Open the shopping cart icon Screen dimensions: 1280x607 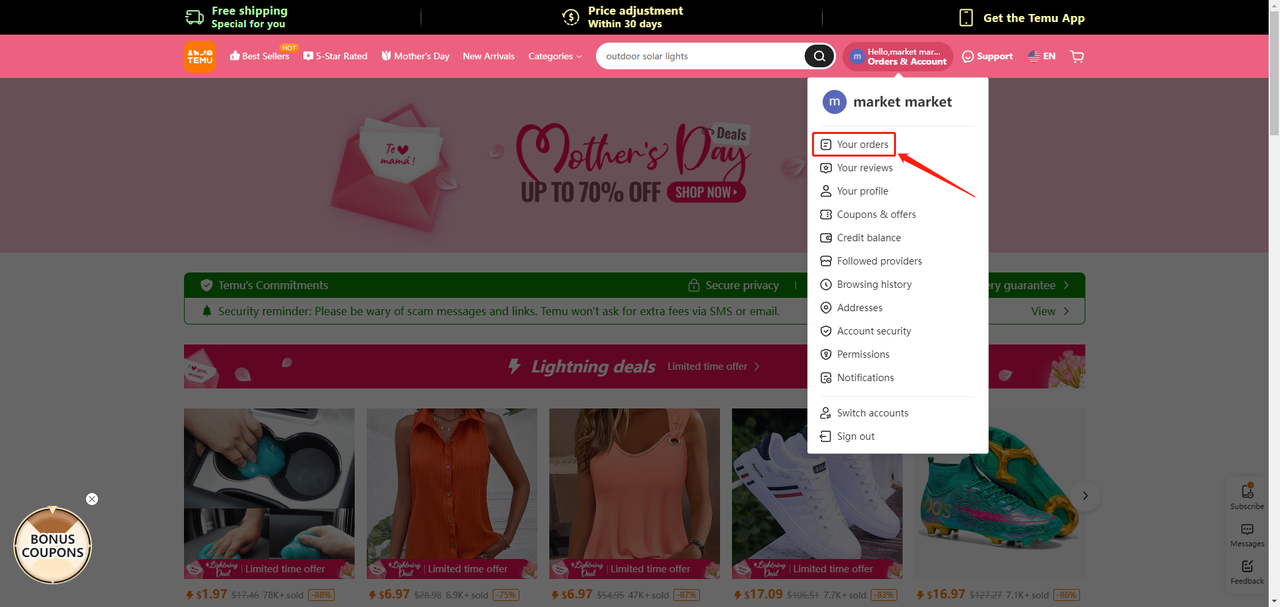click(1077, 56)
